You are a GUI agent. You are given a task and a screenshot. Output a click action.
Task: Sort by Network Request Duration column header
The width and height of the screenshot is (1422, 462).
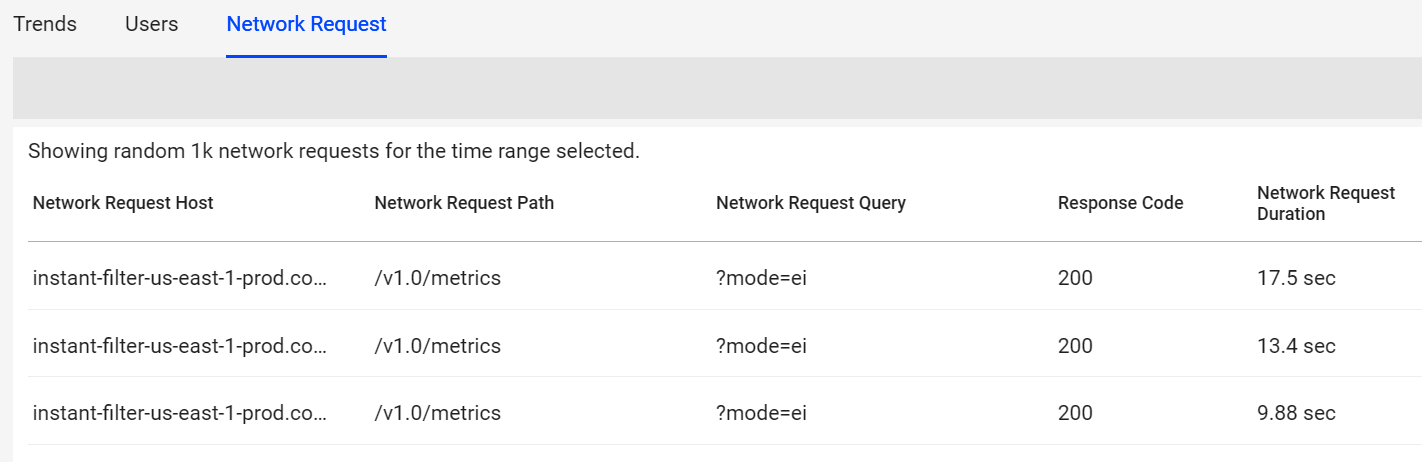(1325, 203)
